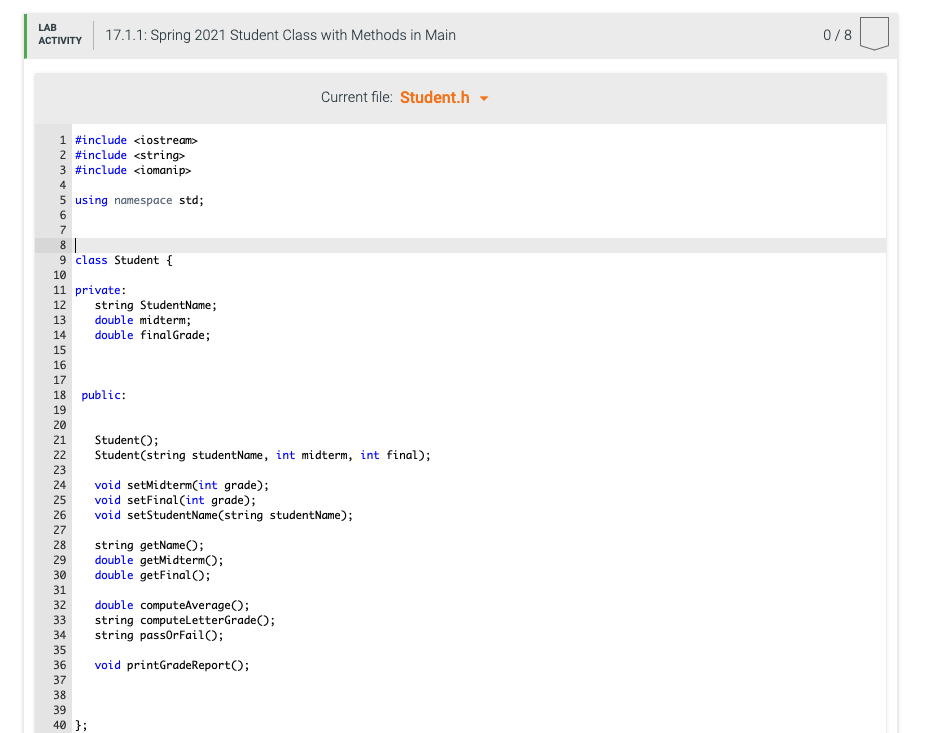Click the line #include <string>
The width and height of the screenshot is (932, 733).
click(x=130, y=155)
